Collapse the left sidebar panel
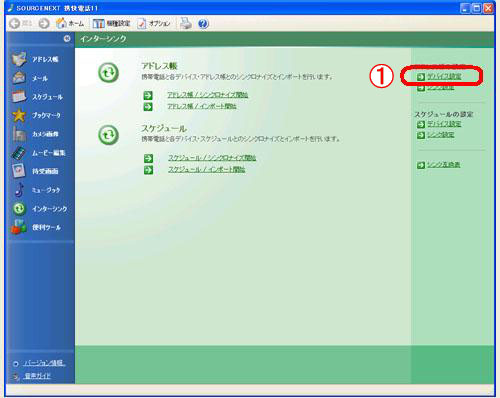Image resolution: width=500 pixels, height=398 pixels. point(67,38)
